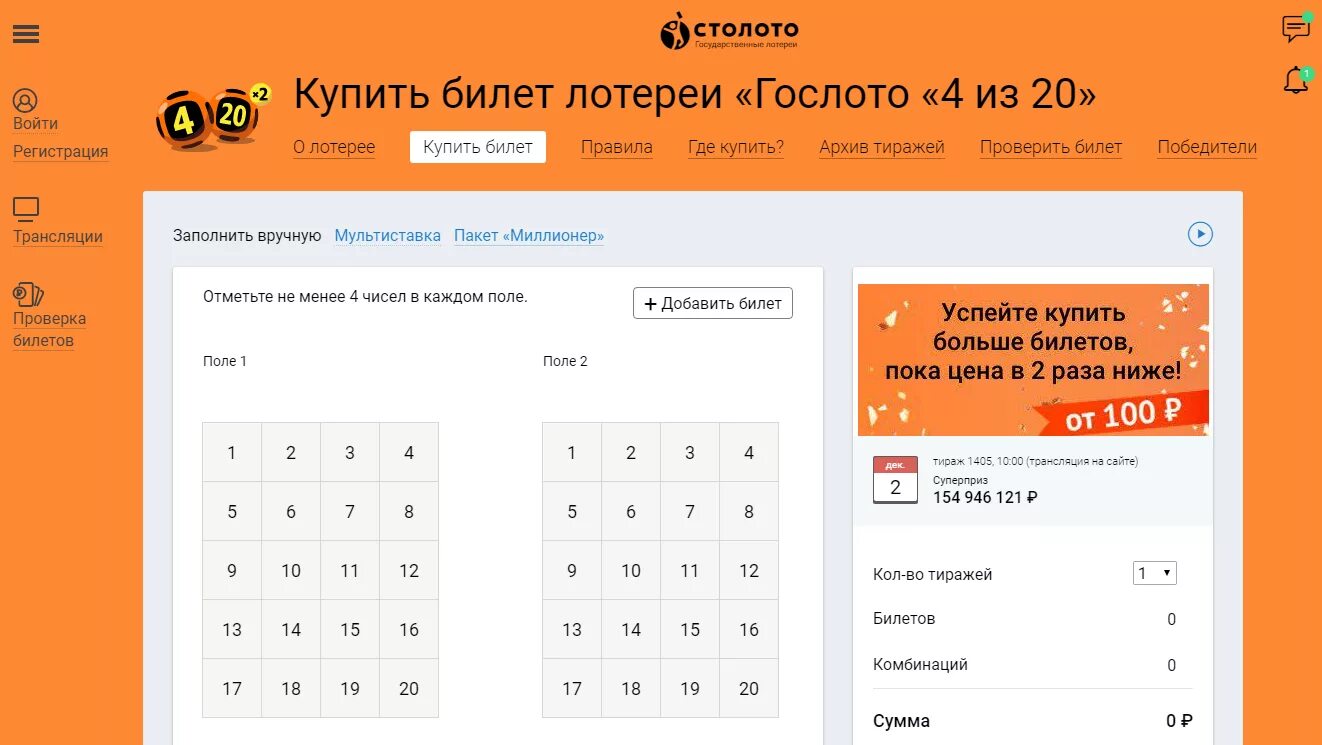This screenshot has width=1322, height=745.
Task: Click the Поле 1 label
Action: 225,361
